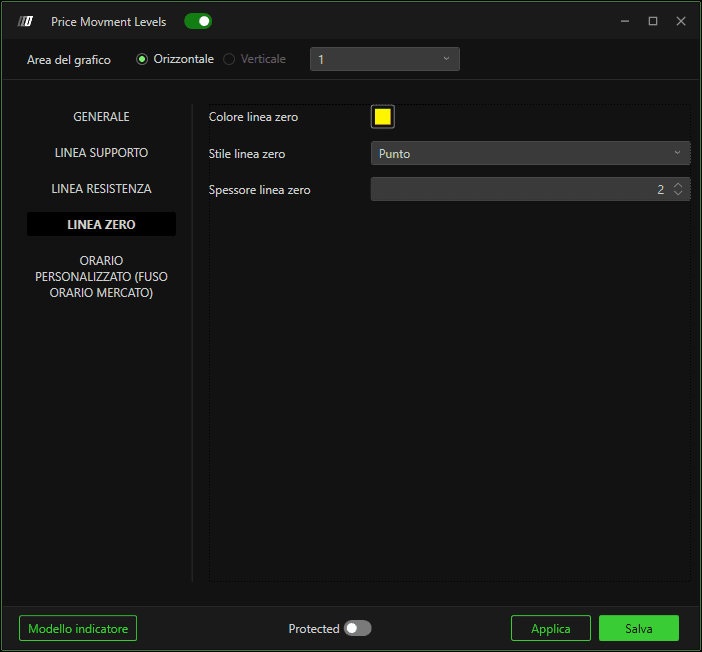The image size is (702, 652).
Task: Click the Spessore linea zero label
Action: pos(260,190)
